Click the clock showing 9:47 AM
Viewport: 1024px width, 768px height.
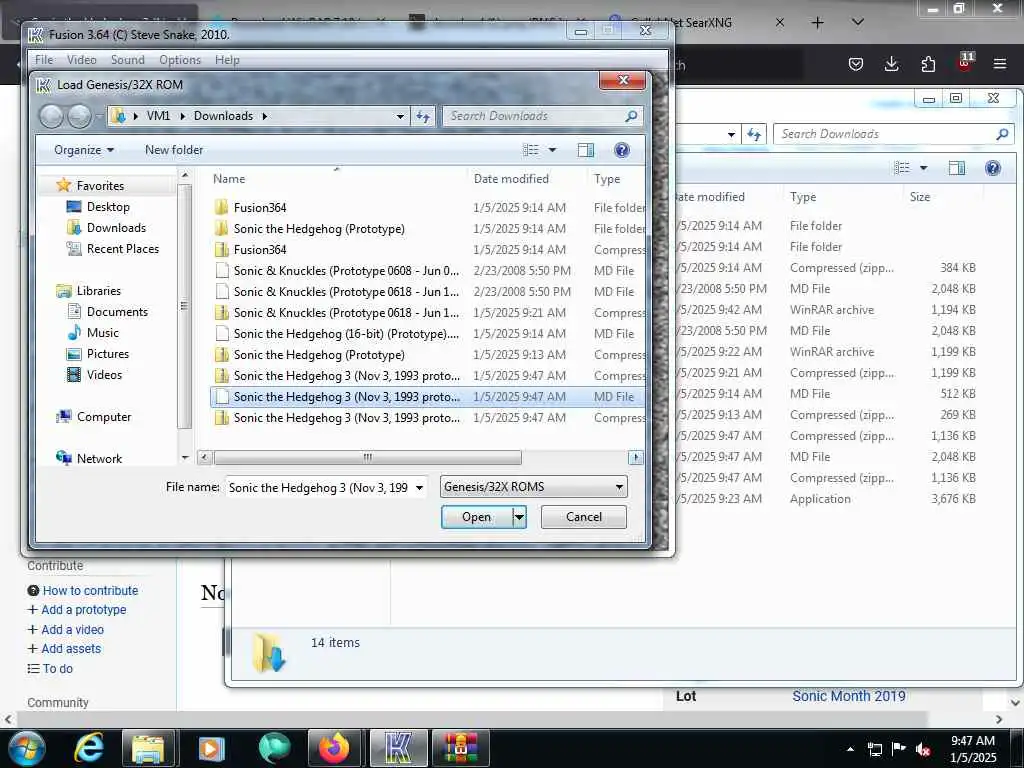click(972, 741)
